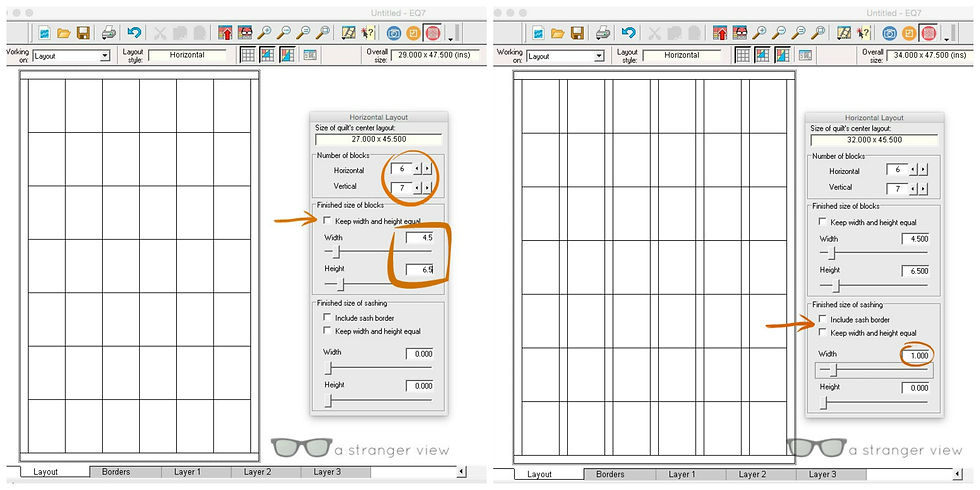Image resolution: width=980 pixels, height=490 pixels.
Task: Click Layout style Horizontal field in left window
Action: pyautogui.click(x=187, y=55)
